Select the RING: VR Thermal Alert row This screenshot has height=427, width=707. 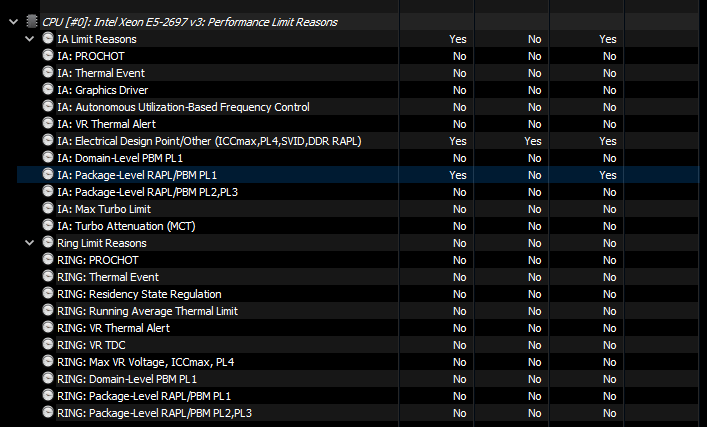click(114, 328)
